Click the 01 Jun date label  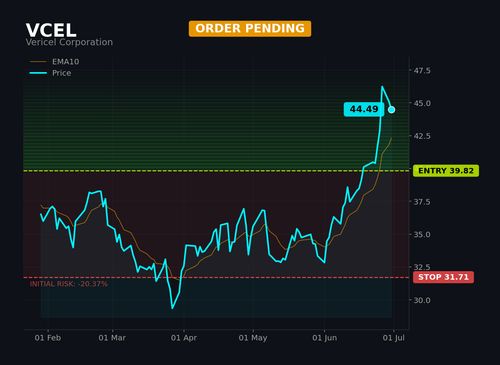(324, 338)
